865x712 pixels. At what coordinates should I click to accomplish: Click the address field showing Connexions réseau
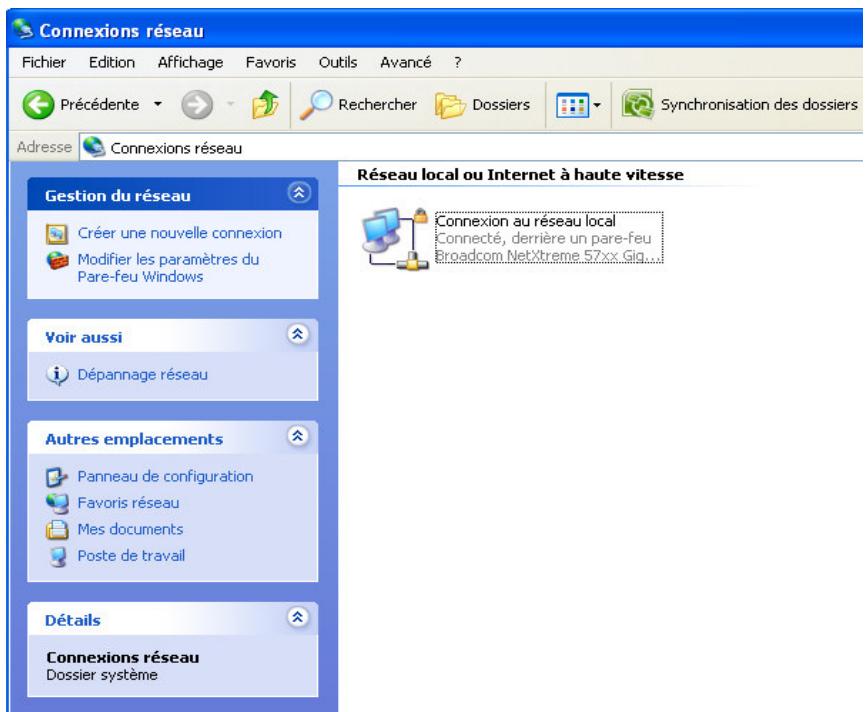pyautogui.click(x=471, y=147)
